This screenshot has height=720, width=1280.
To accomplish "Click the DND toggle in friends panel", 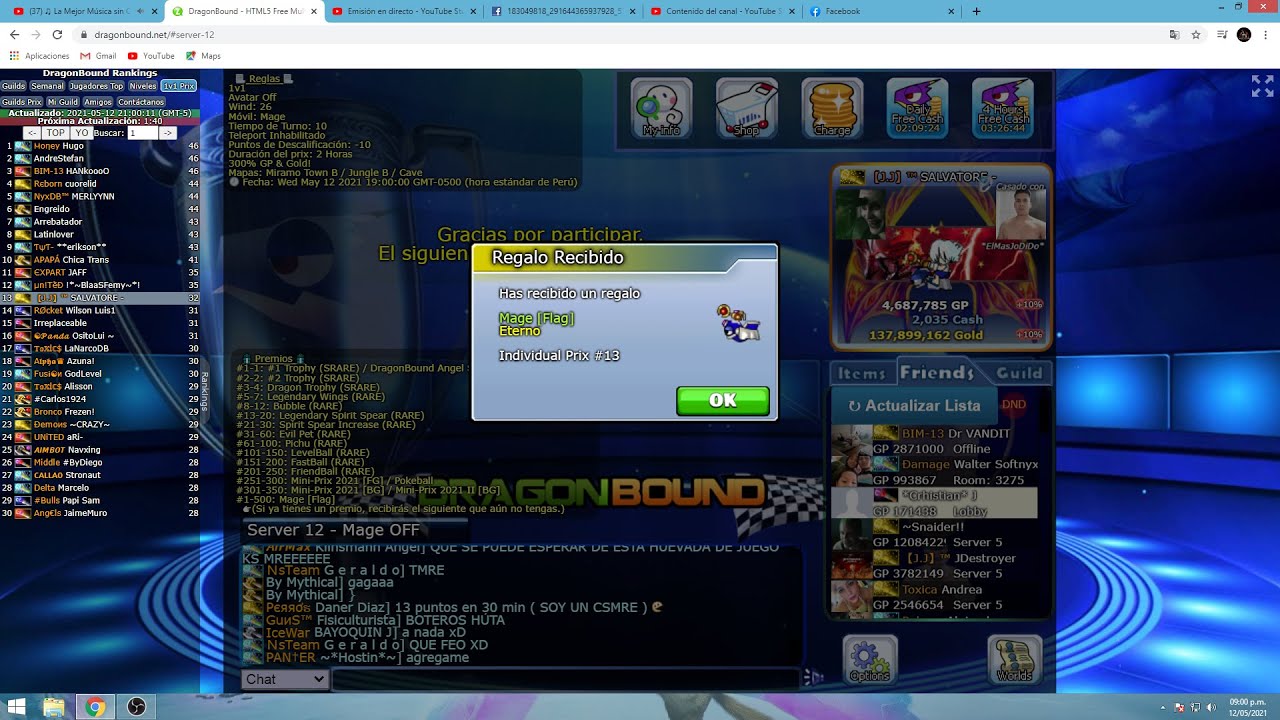I will pyautogui.click(x=1013, y=404).
